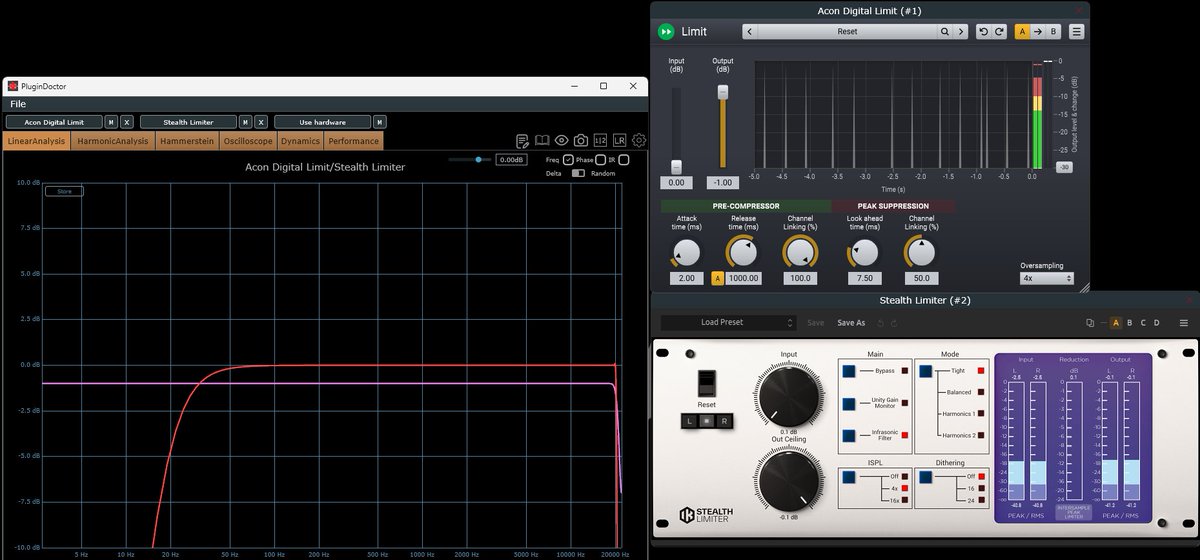Viewport: 1200px width, 560px height.
Task: Click Save As in Stealth Limiter
Action: click(x=851, y=323)
